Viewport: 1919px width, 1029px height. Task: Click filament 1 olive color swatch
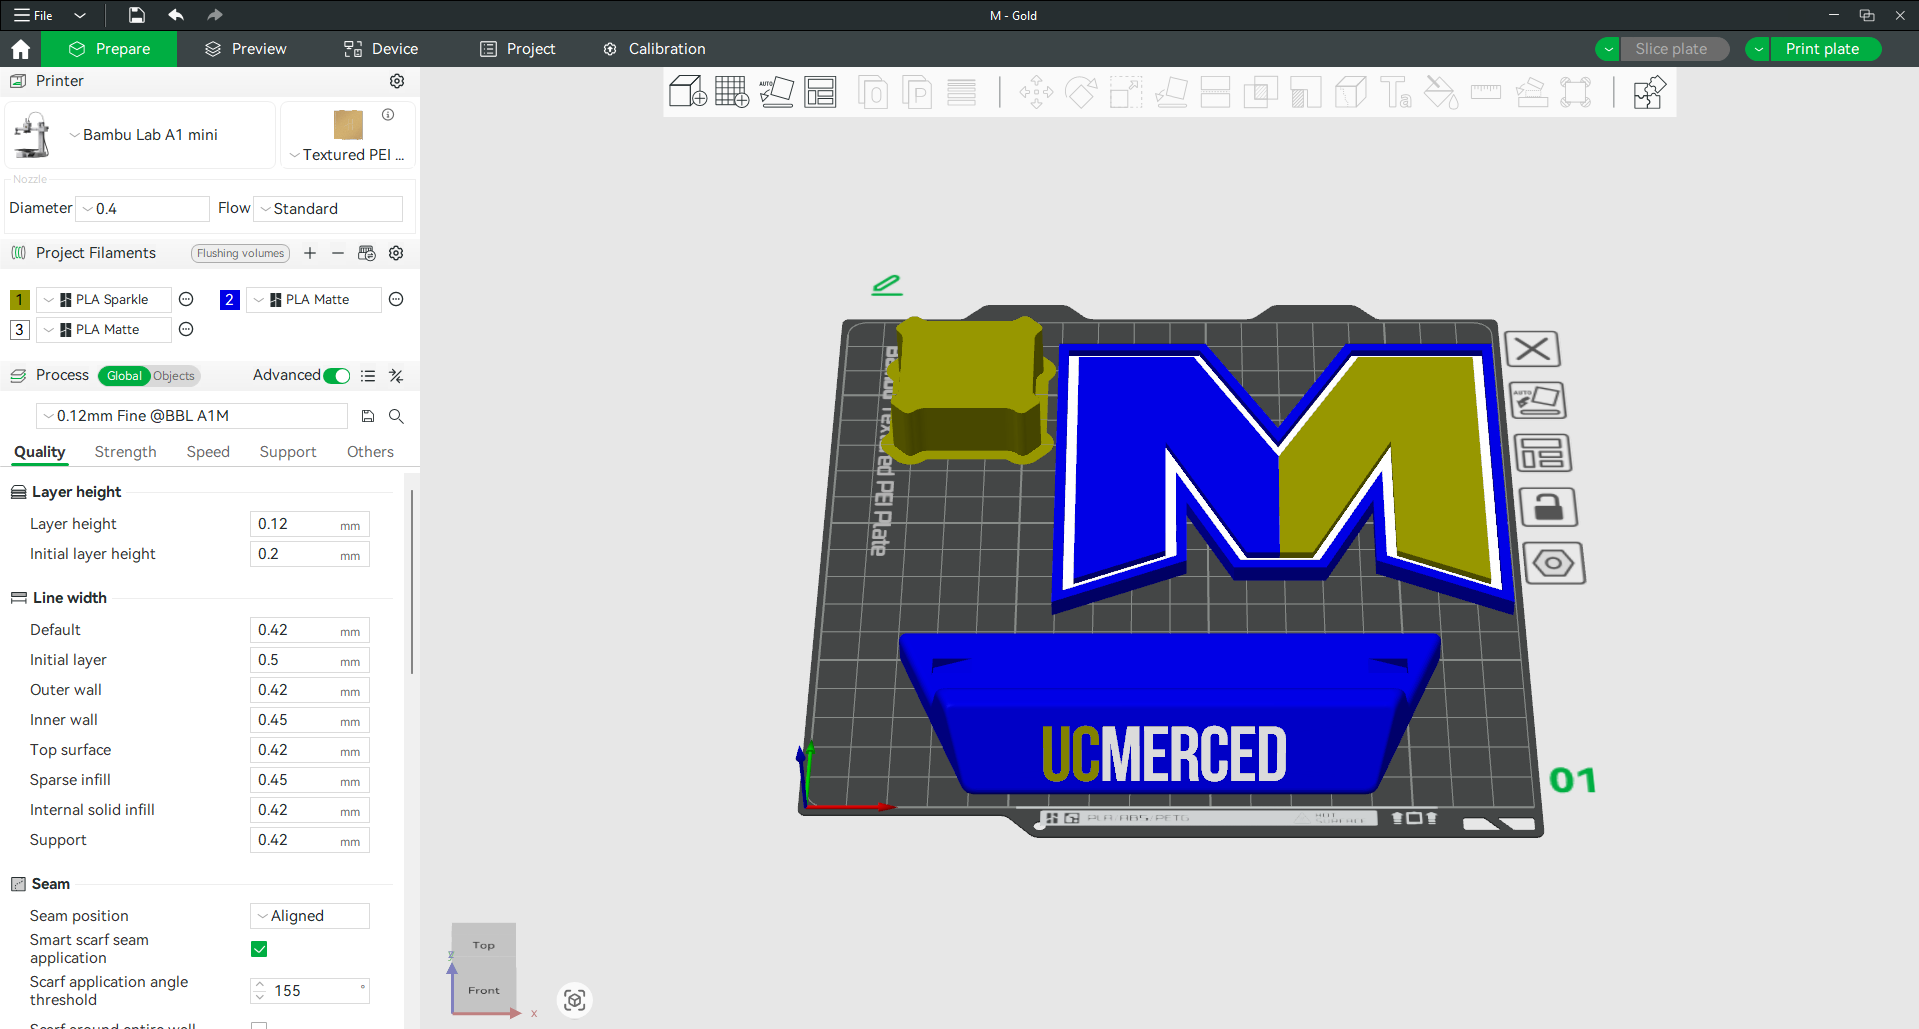coord(20,299)
